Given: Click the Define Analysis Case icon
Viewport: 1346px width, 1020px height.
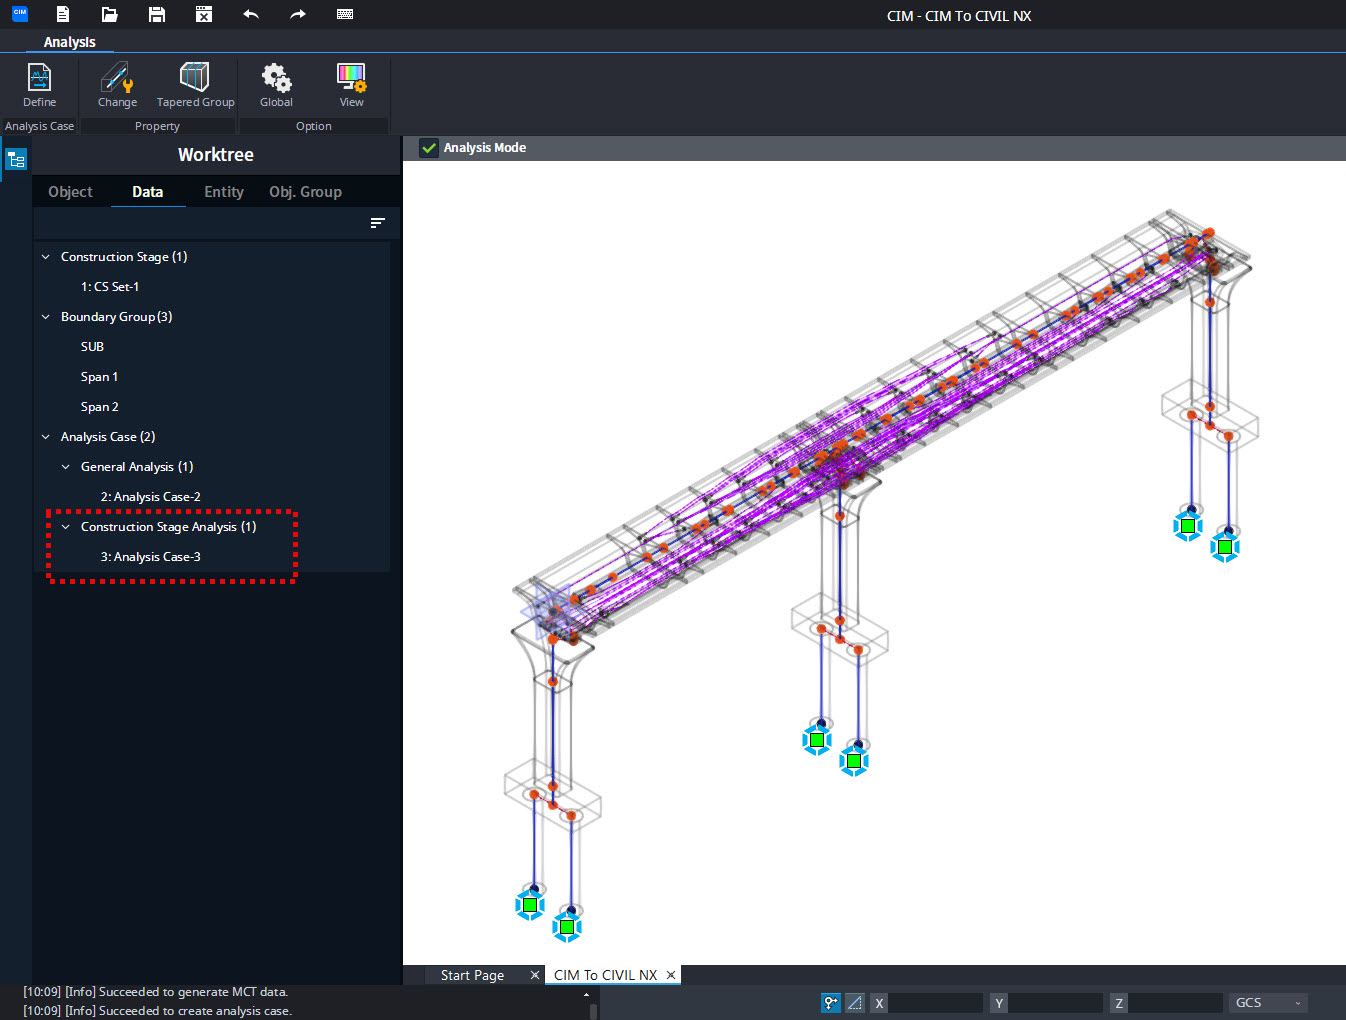Looking at the screenshot, I should tap(39, 85).
